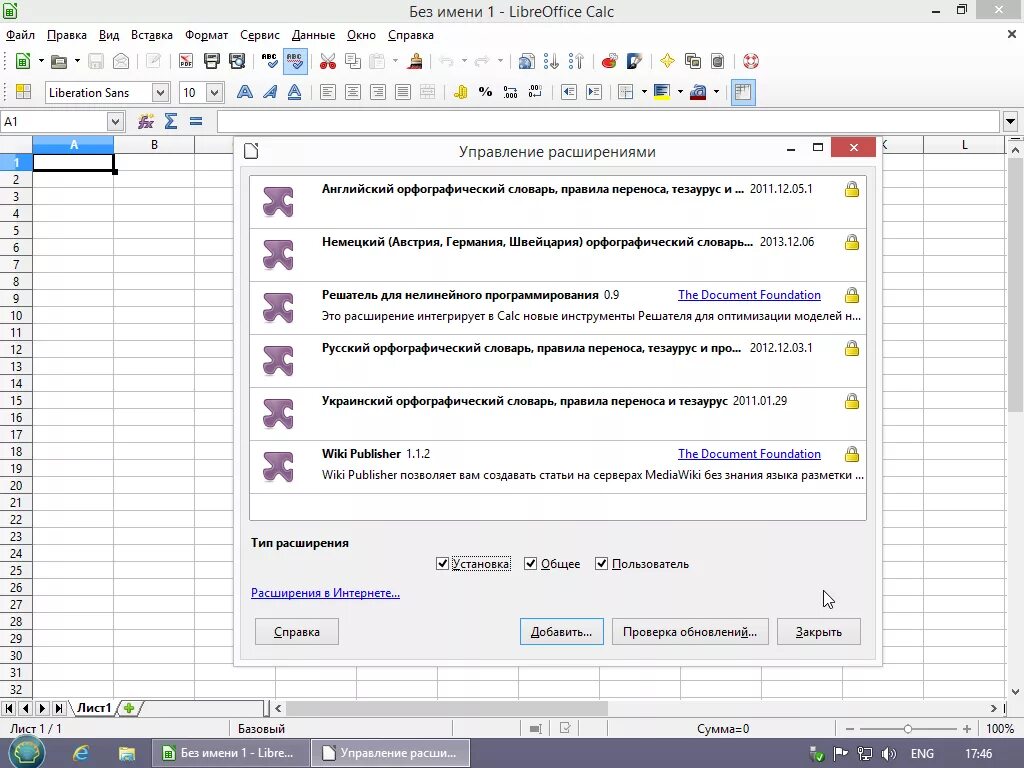Open the Function Wizard icon

[146, 121]
